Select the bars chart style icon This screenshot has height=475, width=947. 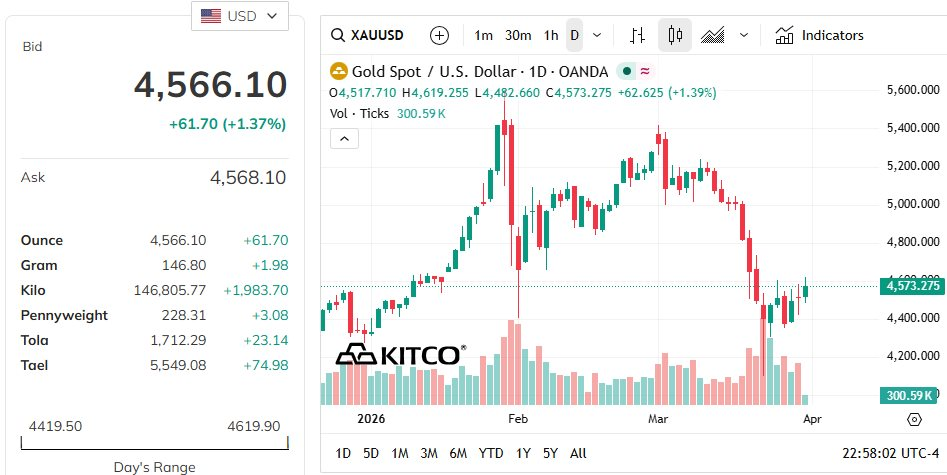click(637, 35)
